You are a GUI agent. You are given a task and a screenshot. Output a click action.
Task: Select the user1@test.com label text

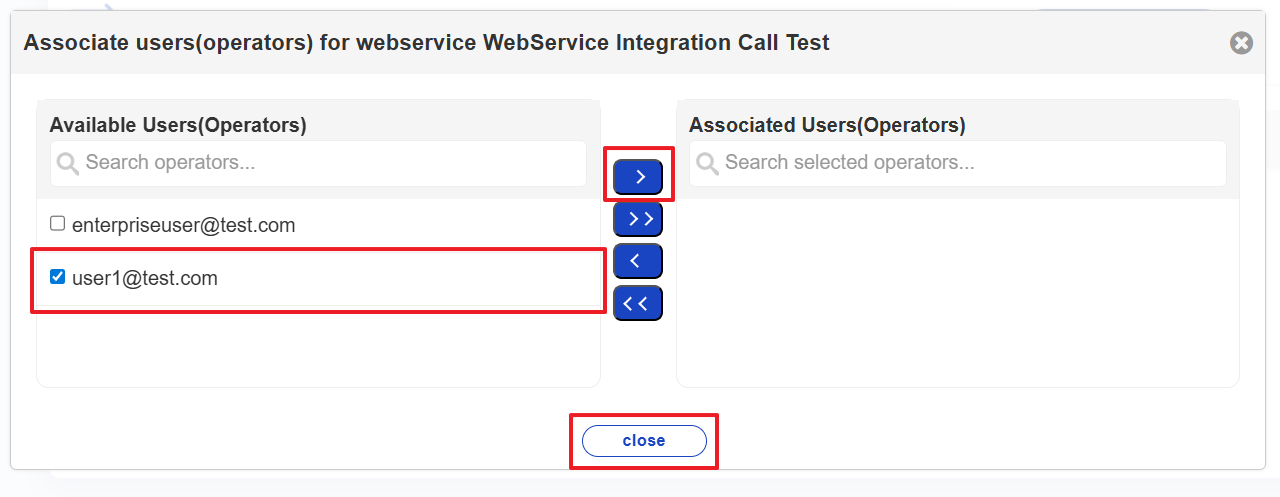click(145, 278)
